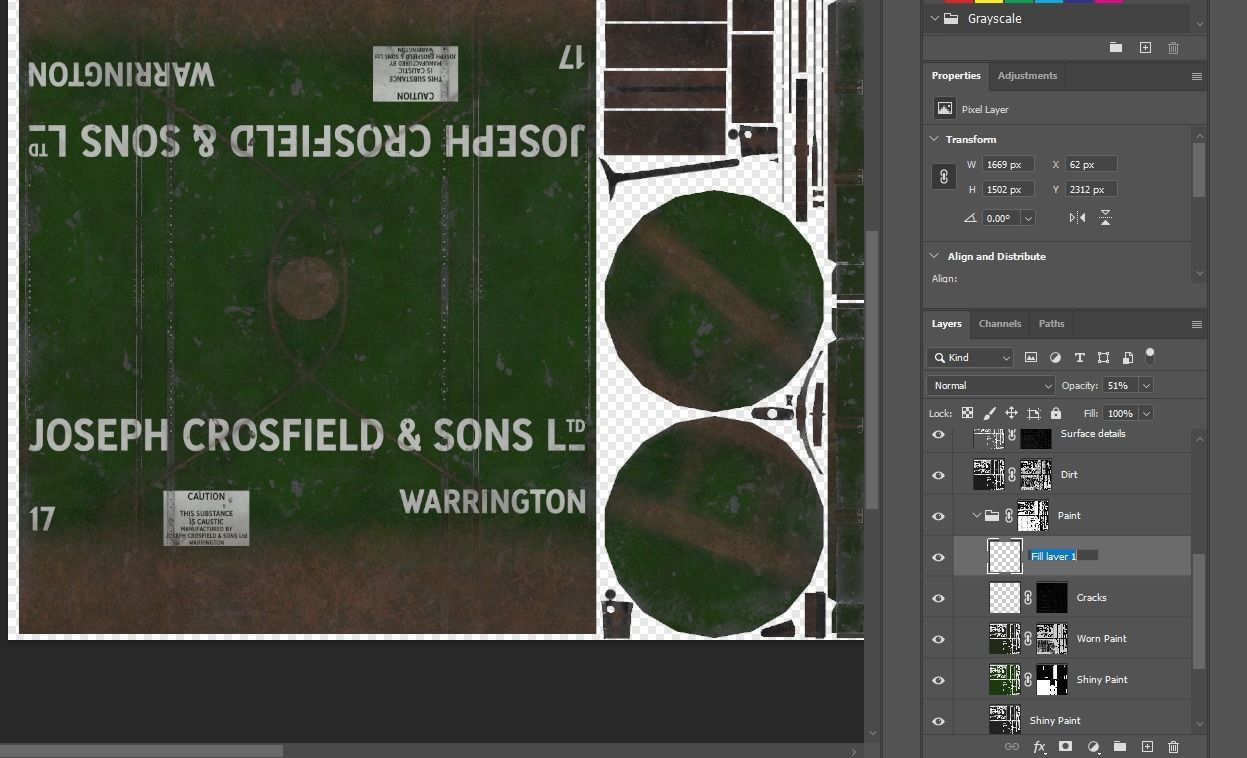1247x758 pixels.
Task: Select the Worn Paint layer mask thumbnail
Action: click(x=1052, y=639)
